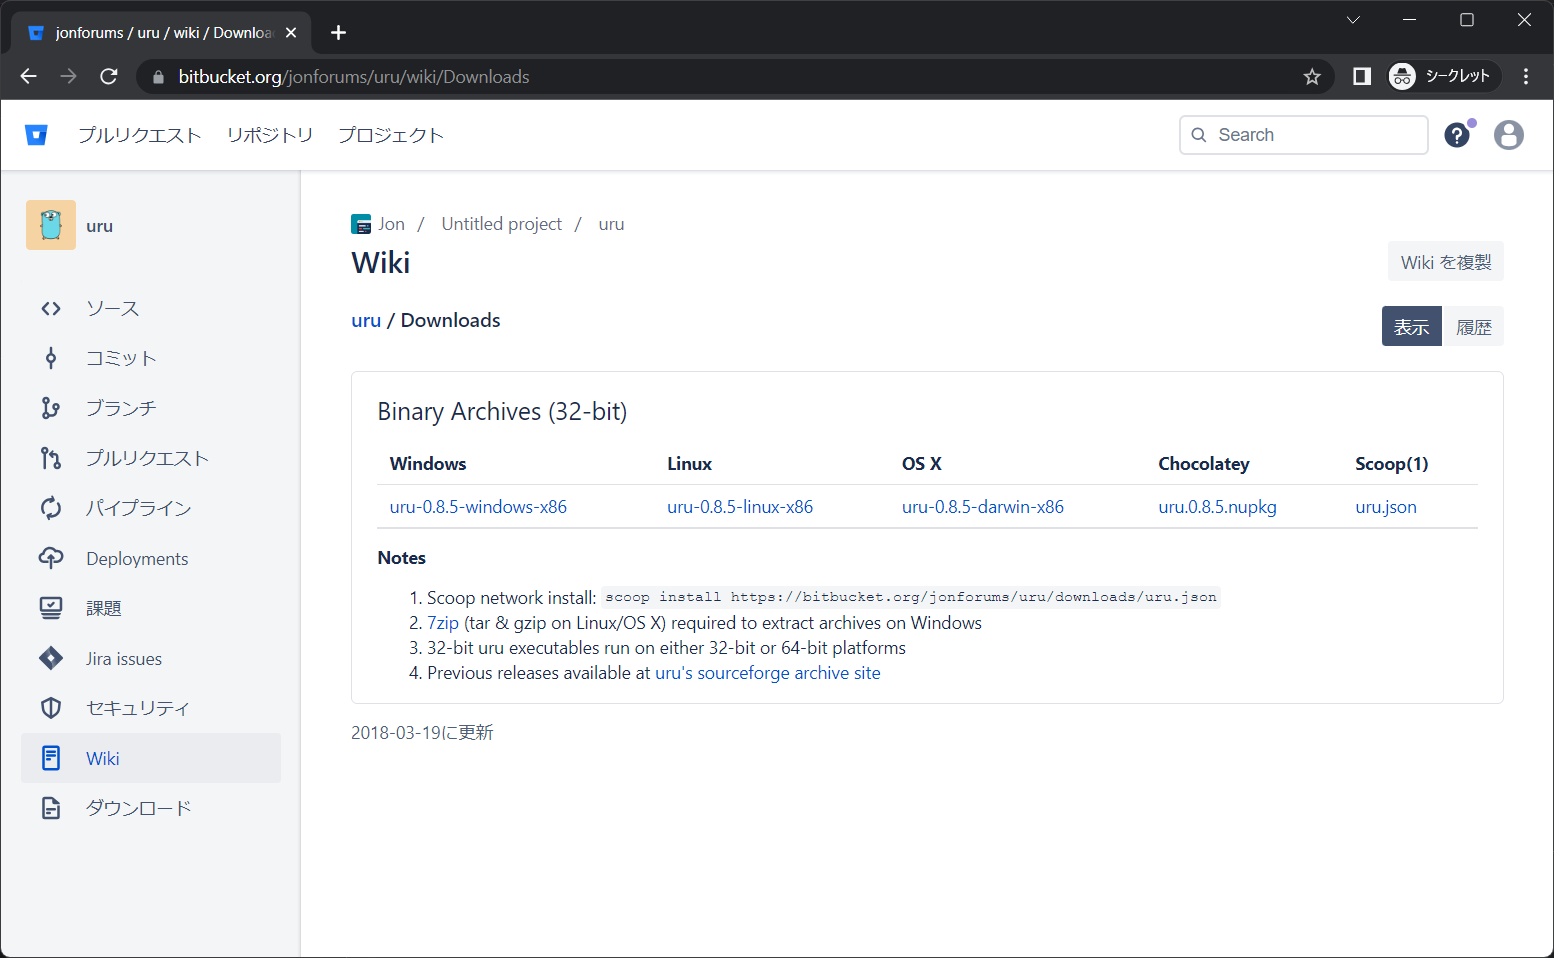View commits via the コミット sidebar icon

[120, 358]
